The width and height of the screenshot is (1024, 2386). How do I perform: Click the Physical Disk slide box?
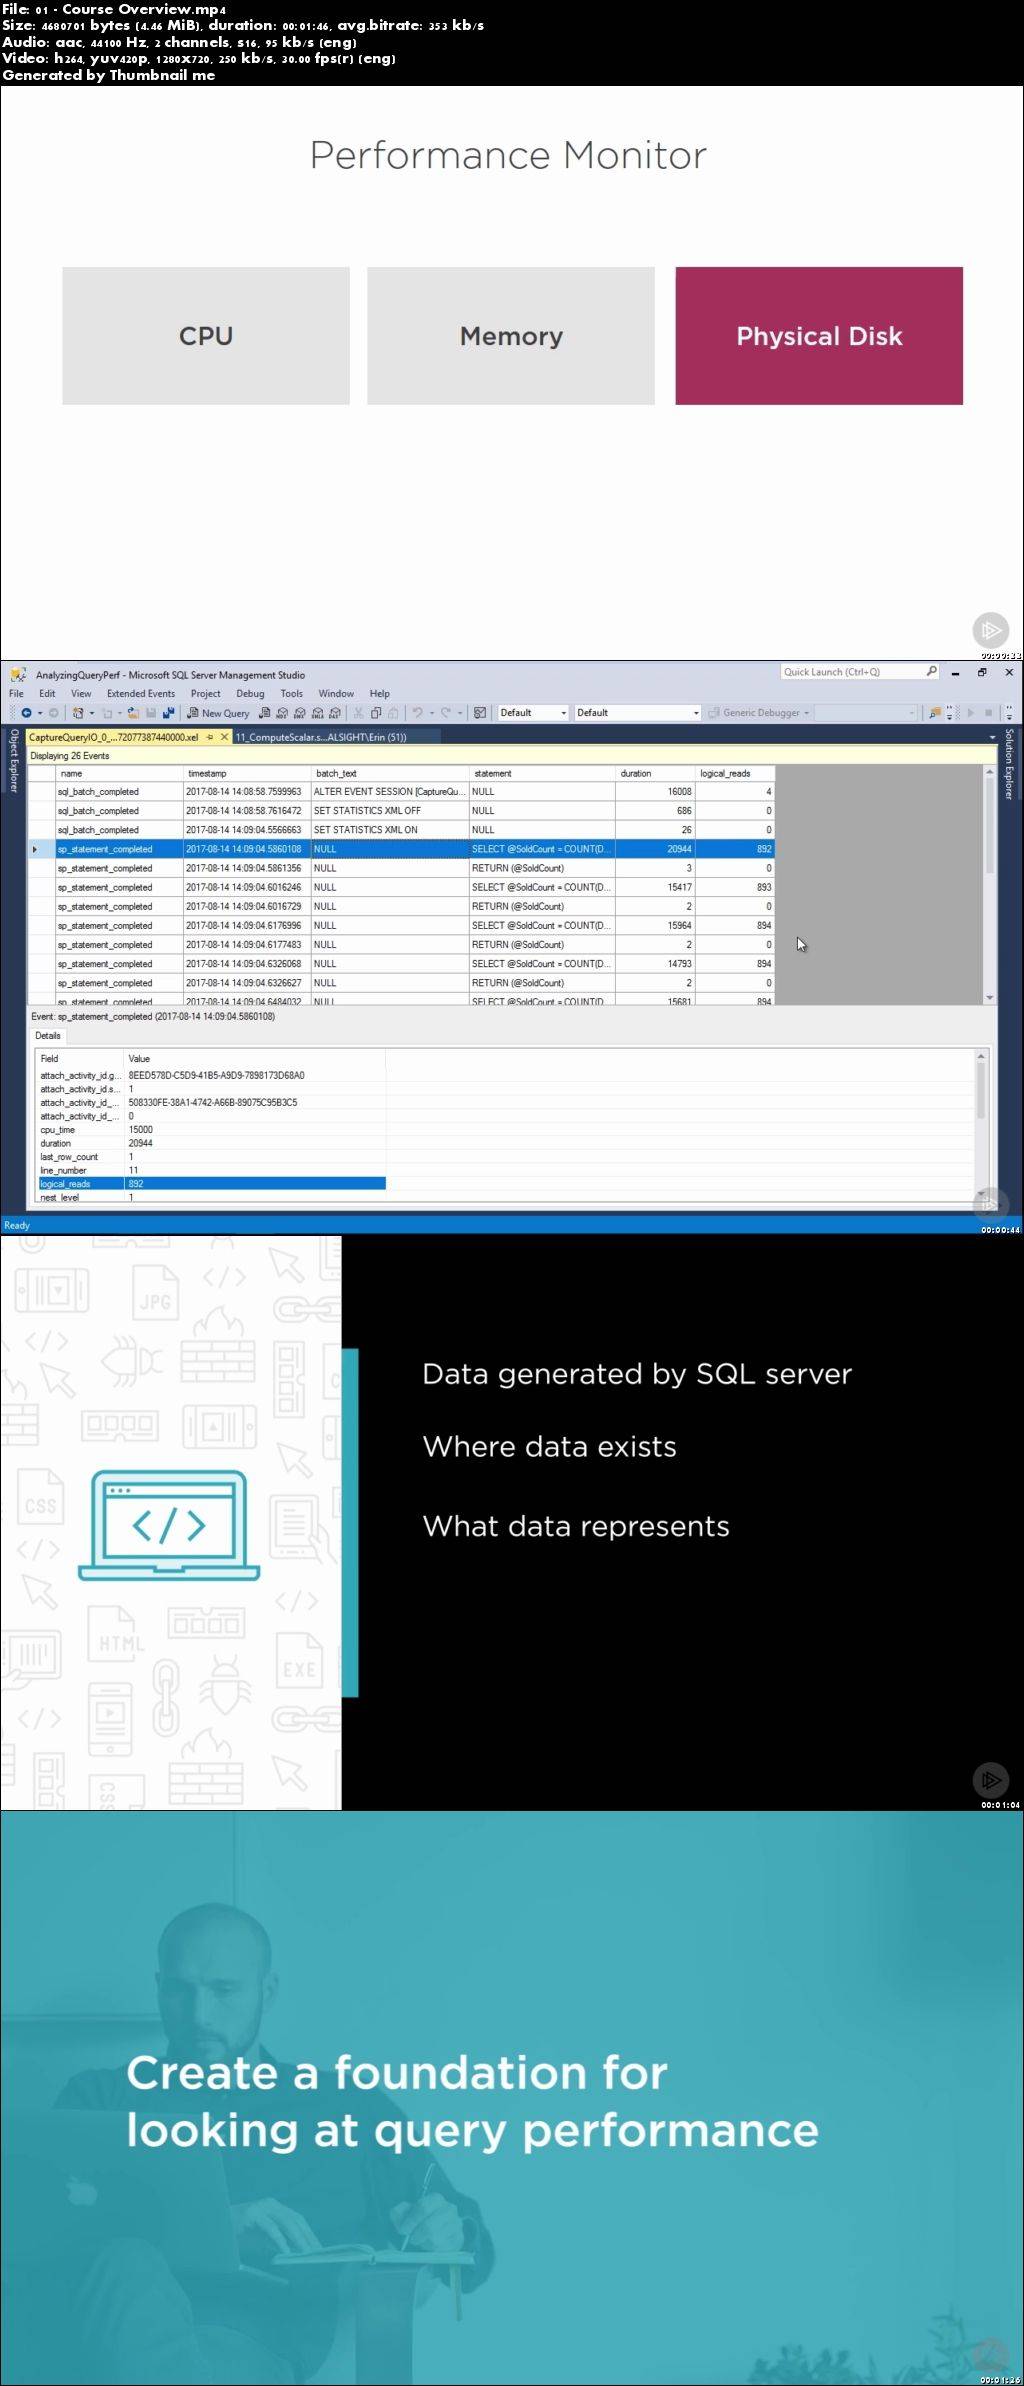point(819,336)
